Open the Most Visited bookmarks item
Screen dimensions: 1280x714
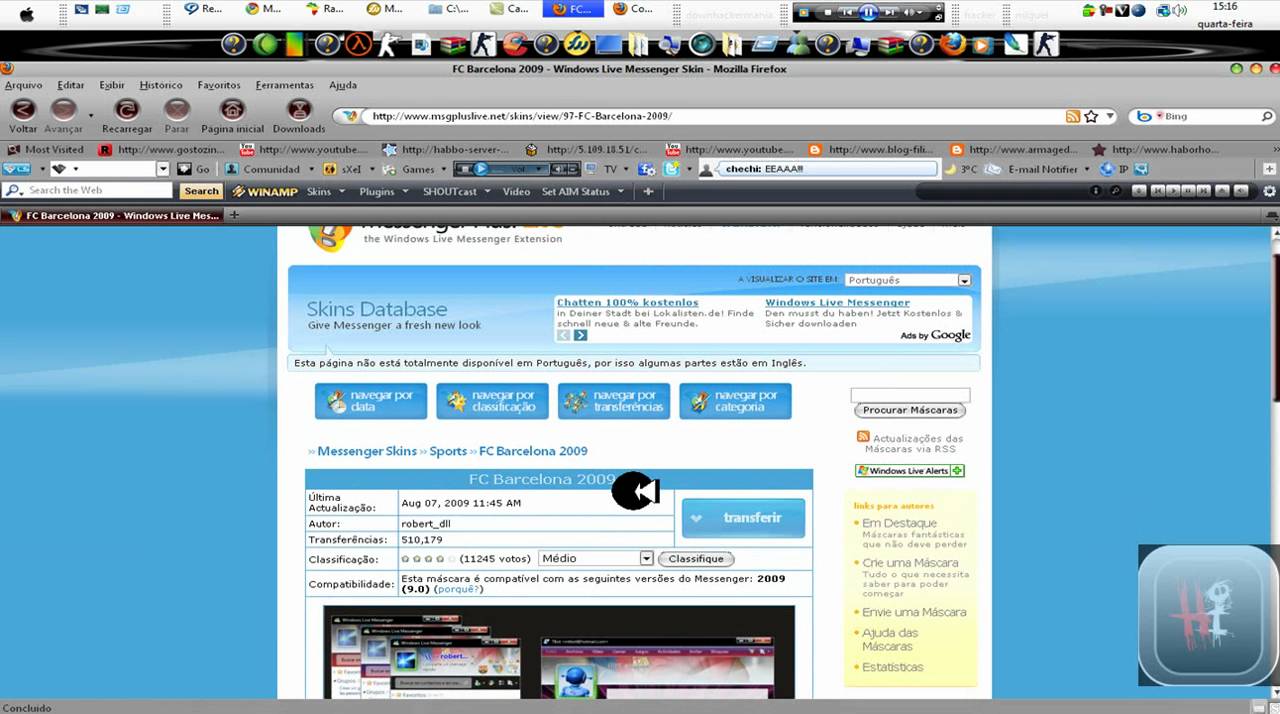[x=46, y=150]
